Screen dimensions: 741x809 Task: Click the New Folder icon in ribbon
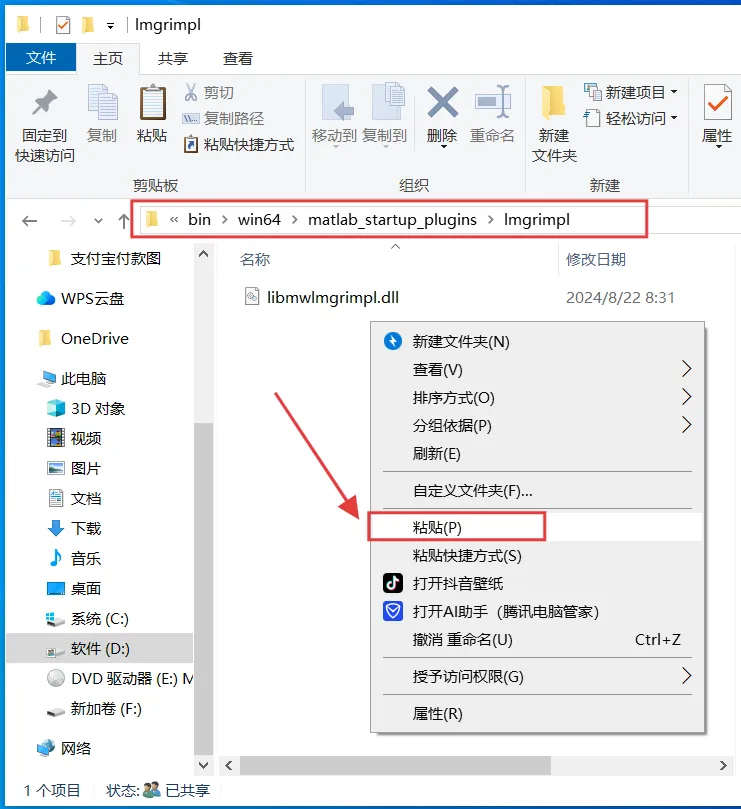pyautogui.click(x=553, y=103)
